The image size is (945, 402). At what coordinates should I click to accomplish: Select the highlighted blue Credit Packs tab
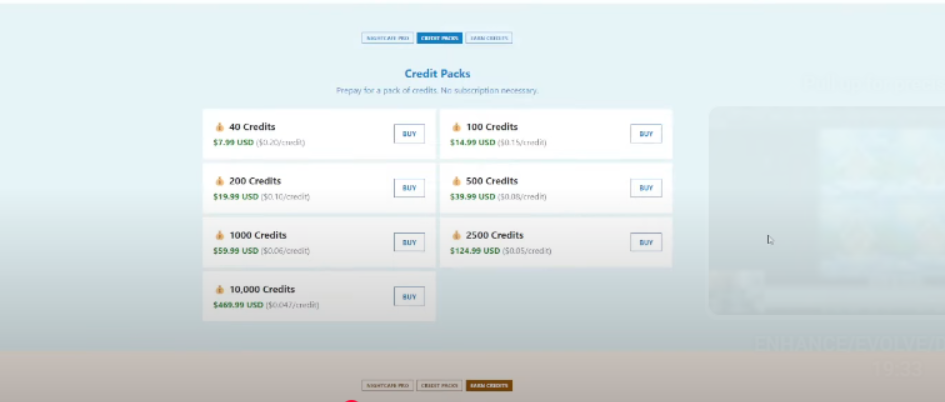pyautogui.click(x=439, y=38)
